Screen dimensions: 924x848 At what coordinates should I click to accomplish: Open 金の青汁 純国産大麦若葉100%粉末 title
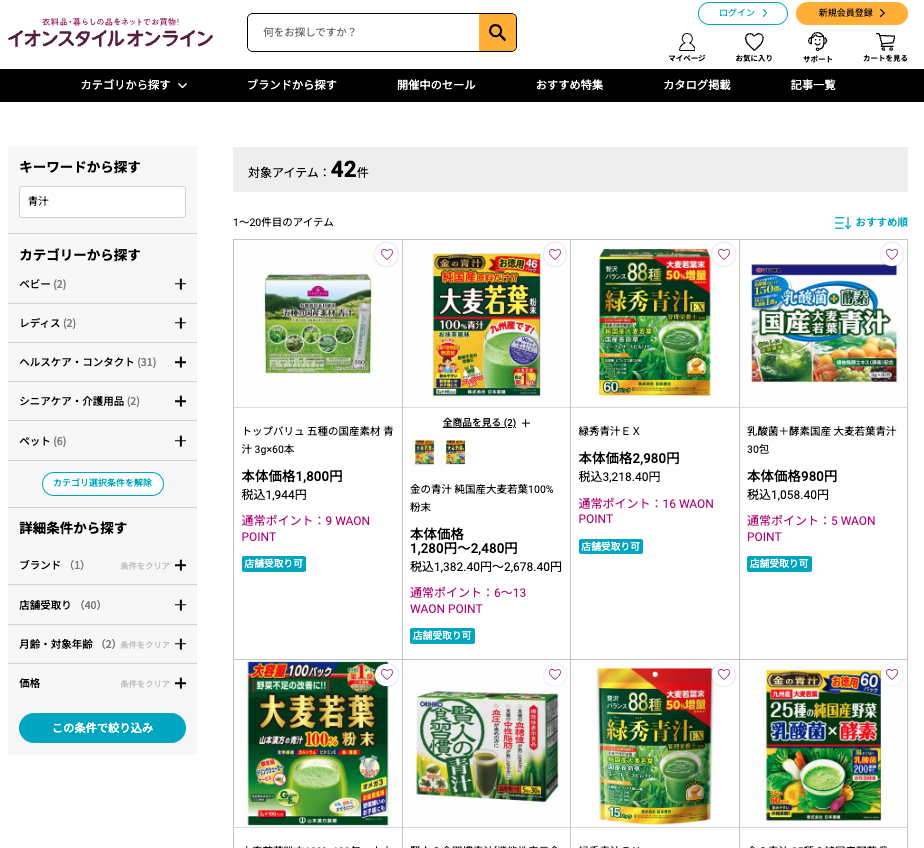point(482,498)
